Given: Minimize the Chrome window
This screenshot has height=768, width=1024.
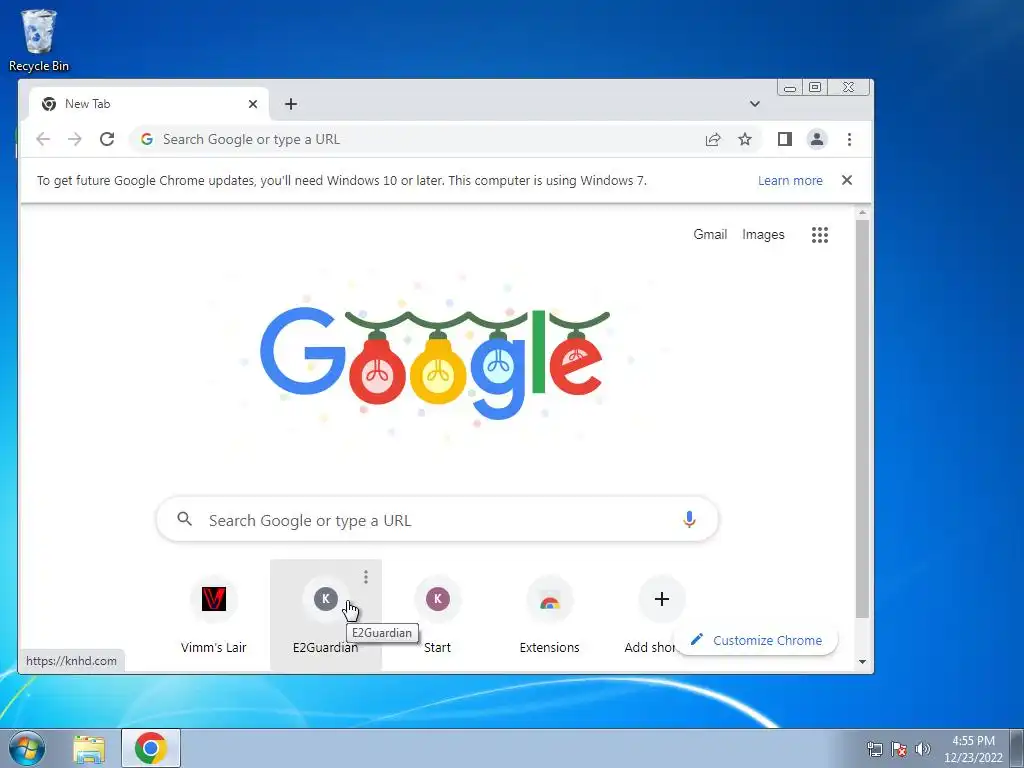Looking at the screenshot, I should pos(790,88).
